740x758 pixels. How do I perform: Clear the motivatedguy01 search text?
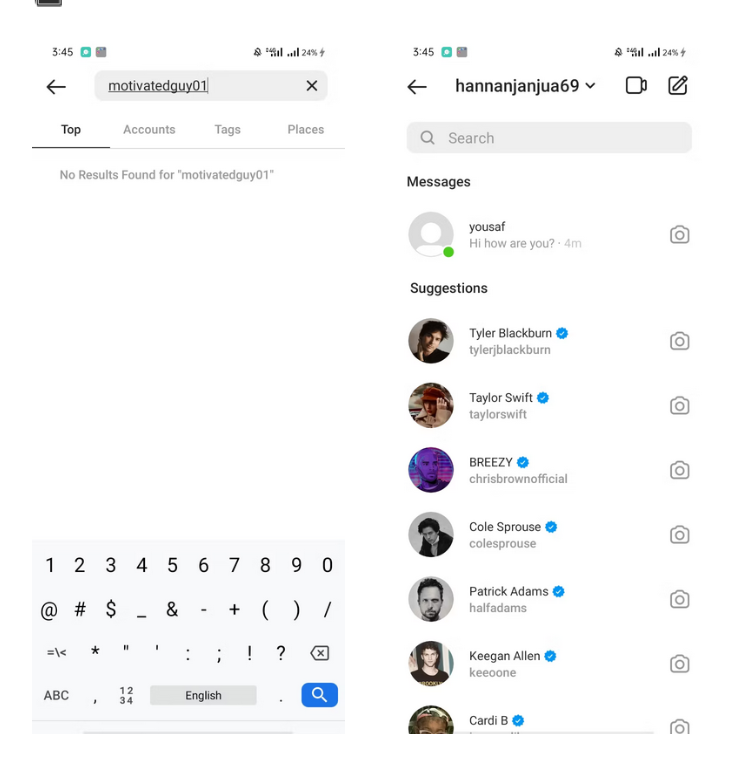click(312, 86)
